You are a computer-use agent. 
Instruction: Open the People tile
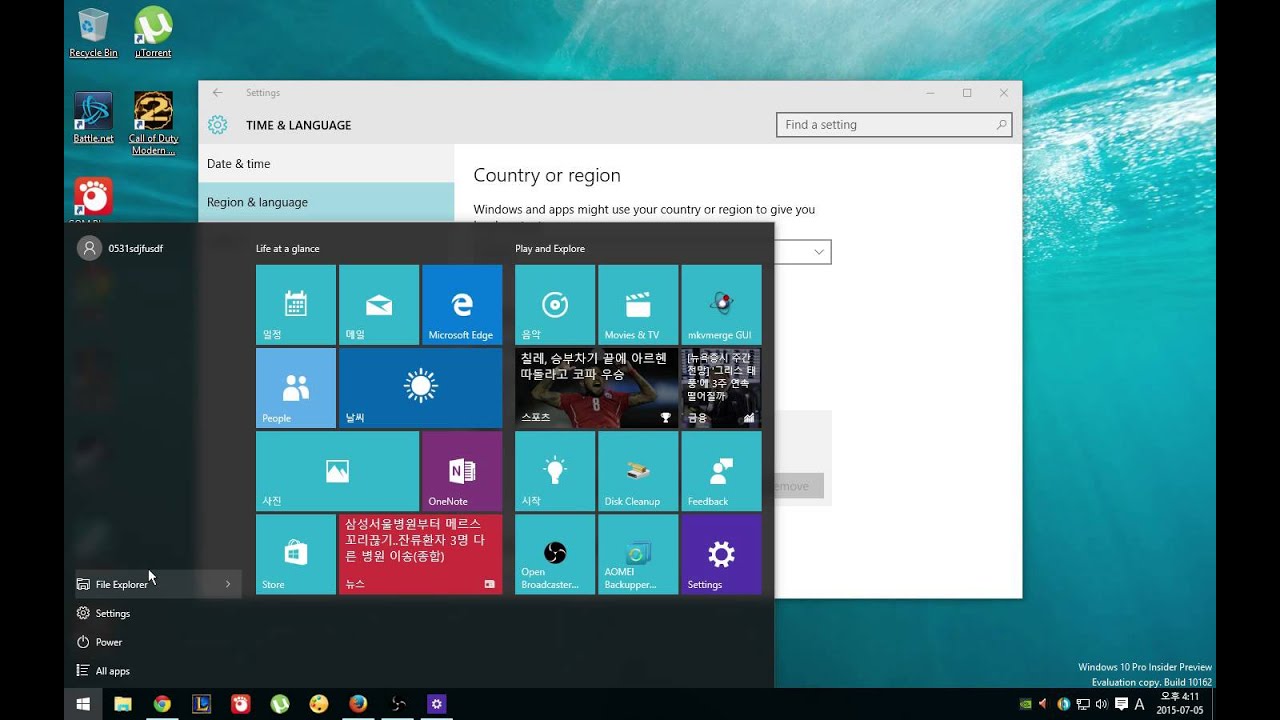pos(296,388)
